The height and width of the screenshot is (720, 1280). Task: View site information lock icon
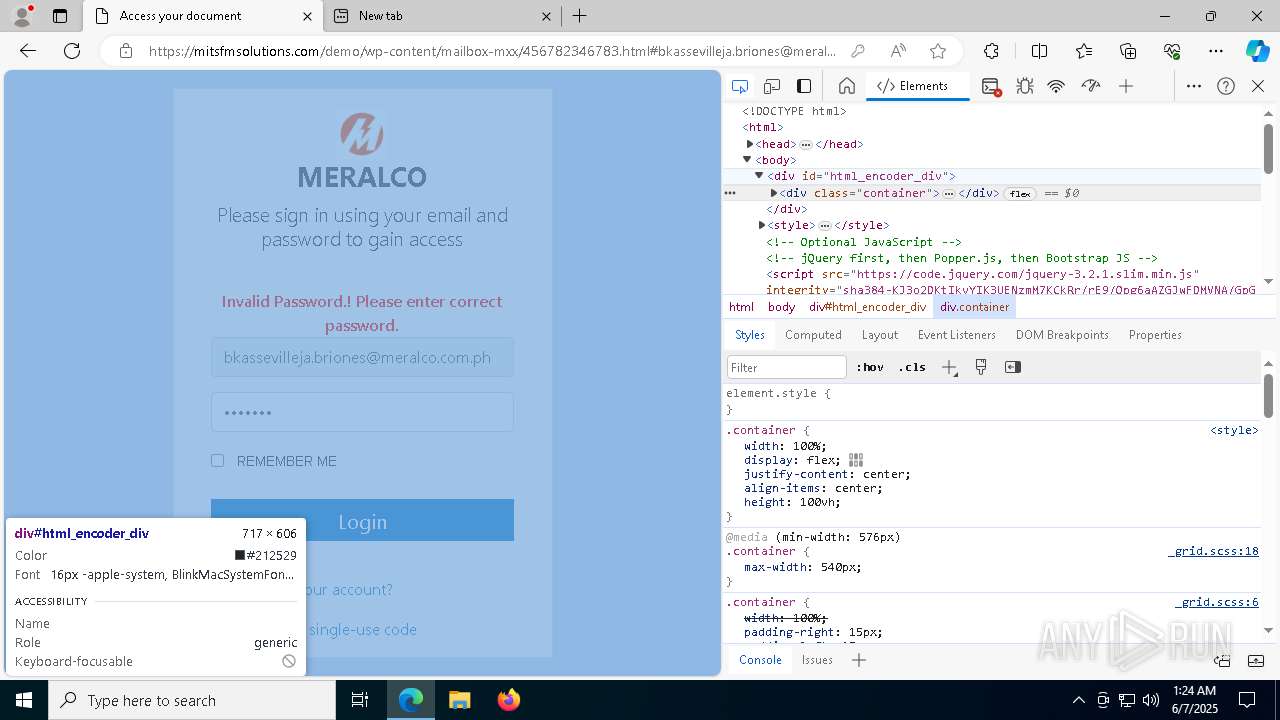coord(126,51)
